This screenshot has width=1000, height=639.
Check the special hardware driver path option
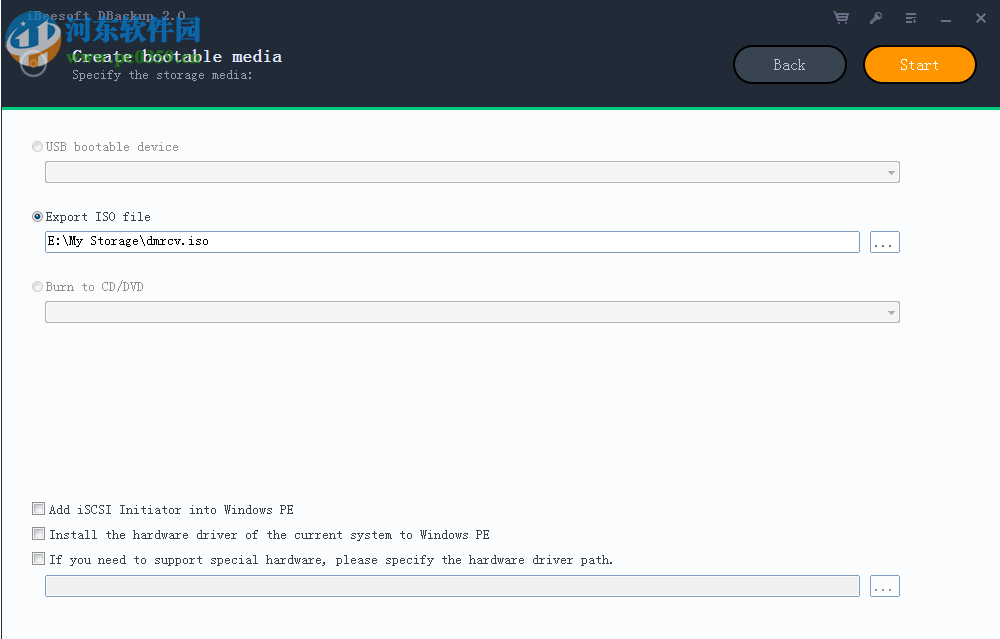click(x=39, y=559)
